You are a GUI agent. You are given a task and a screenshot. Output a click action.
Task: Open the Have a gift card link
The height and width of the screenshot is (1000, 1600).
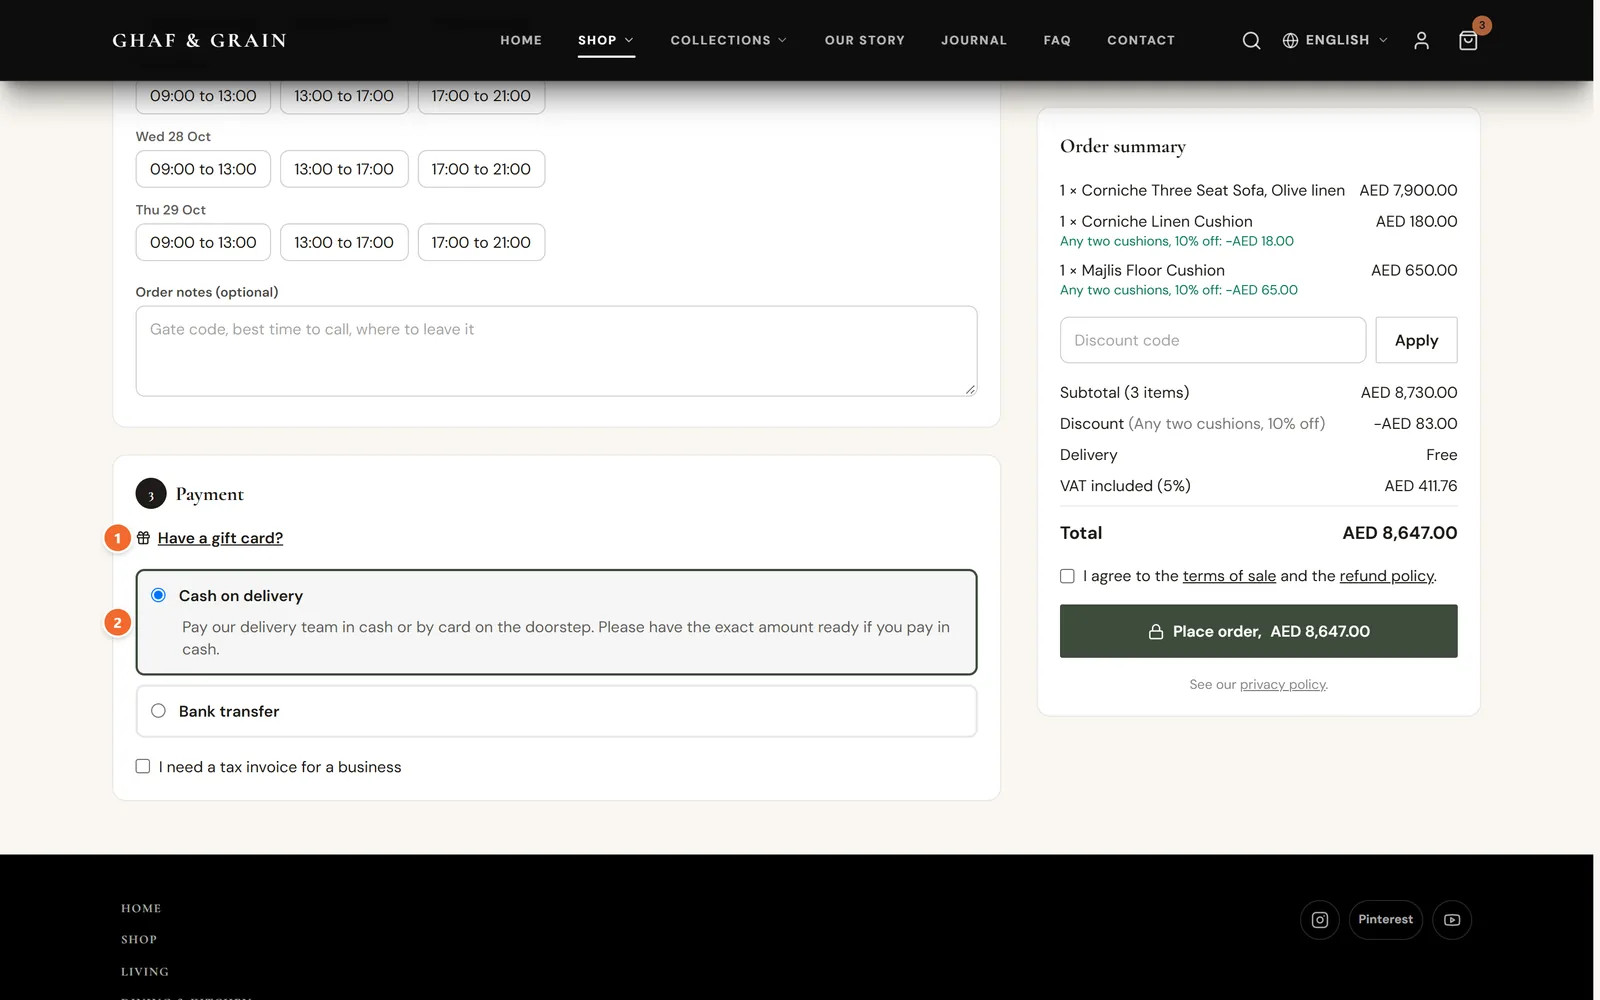(220, 538)
